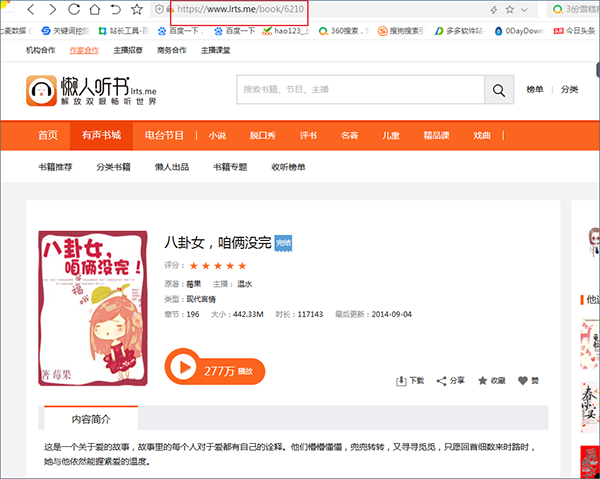
Task: Click the address bar URL lrts.me
Action: coord(240,9)
